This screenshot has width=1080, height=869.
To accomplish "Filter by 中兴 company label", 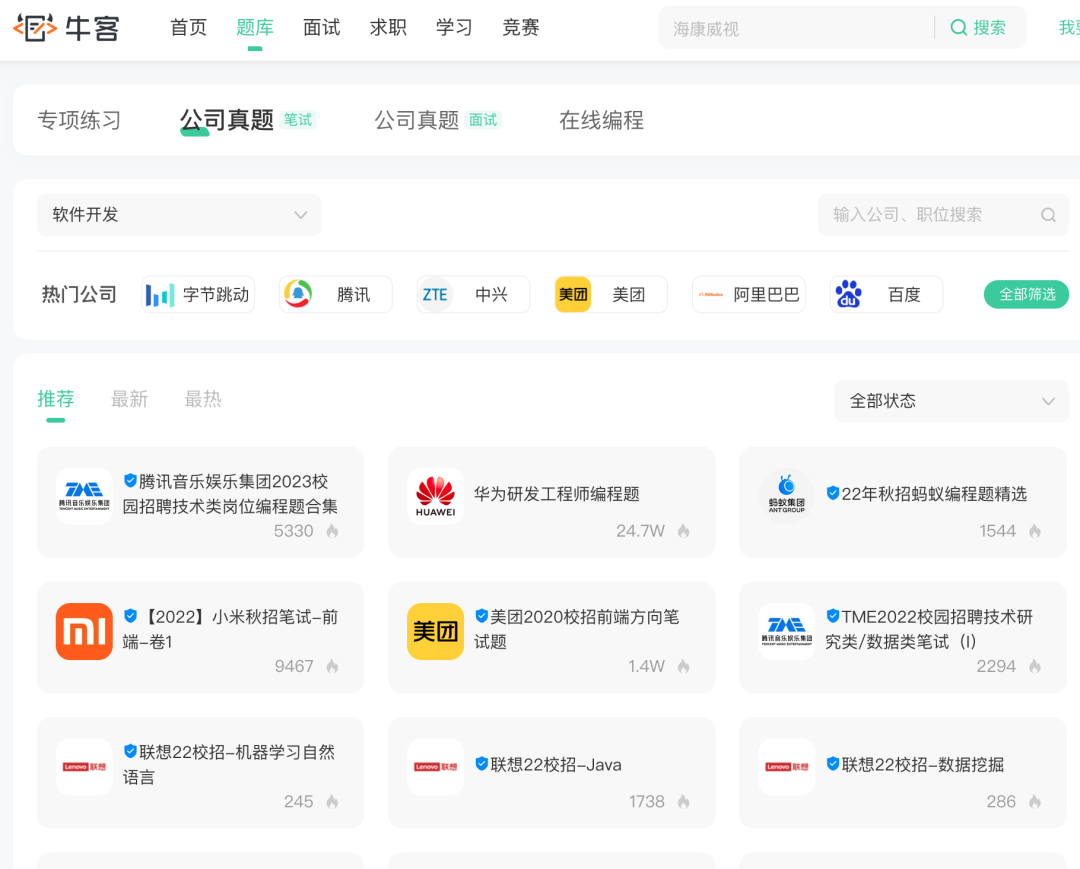I will point(491,295).
